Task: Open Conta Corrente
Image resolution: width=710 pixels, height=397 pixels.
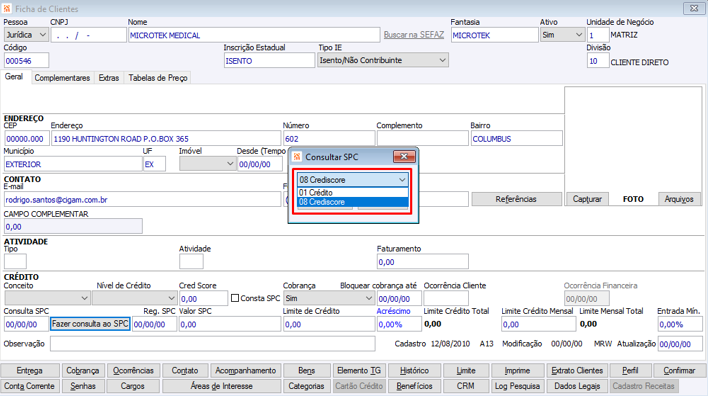Action: click(29, 386)
